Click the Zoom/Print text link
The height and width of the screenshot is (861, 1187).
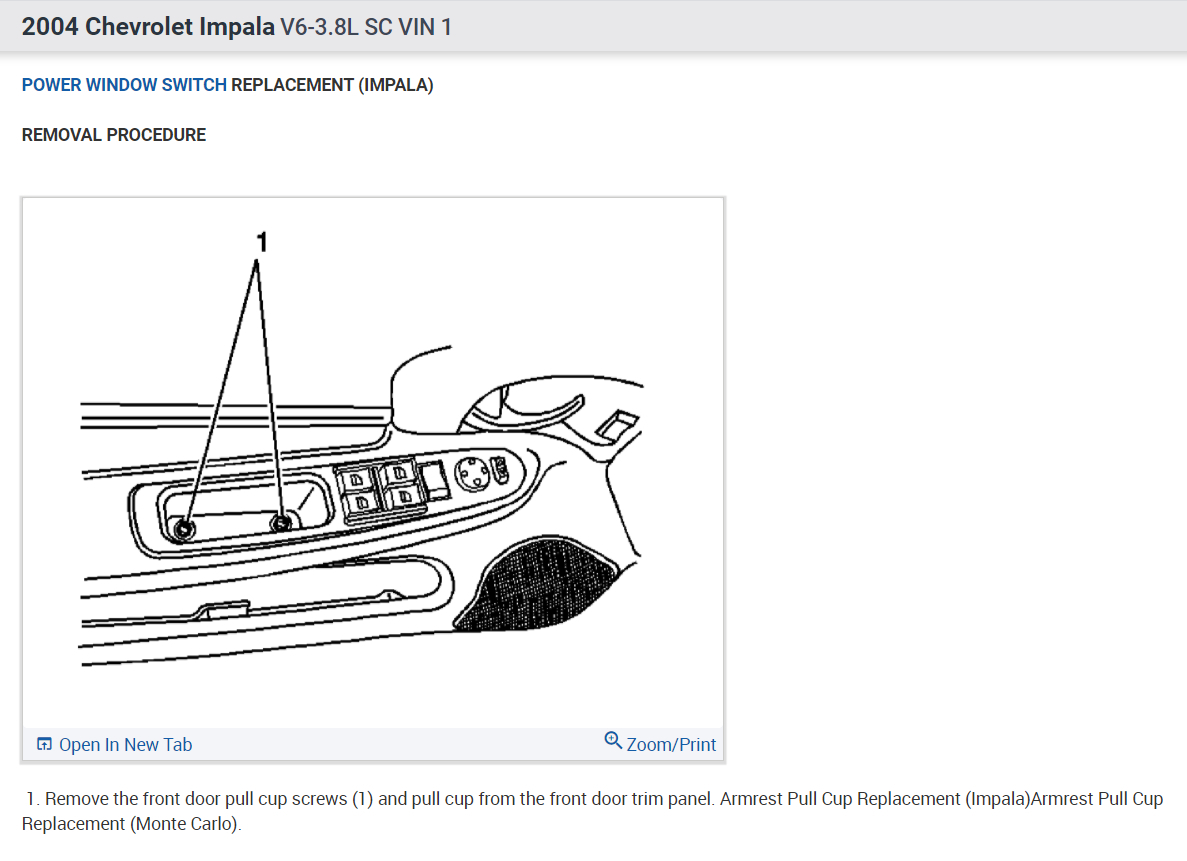pos(671,744)
